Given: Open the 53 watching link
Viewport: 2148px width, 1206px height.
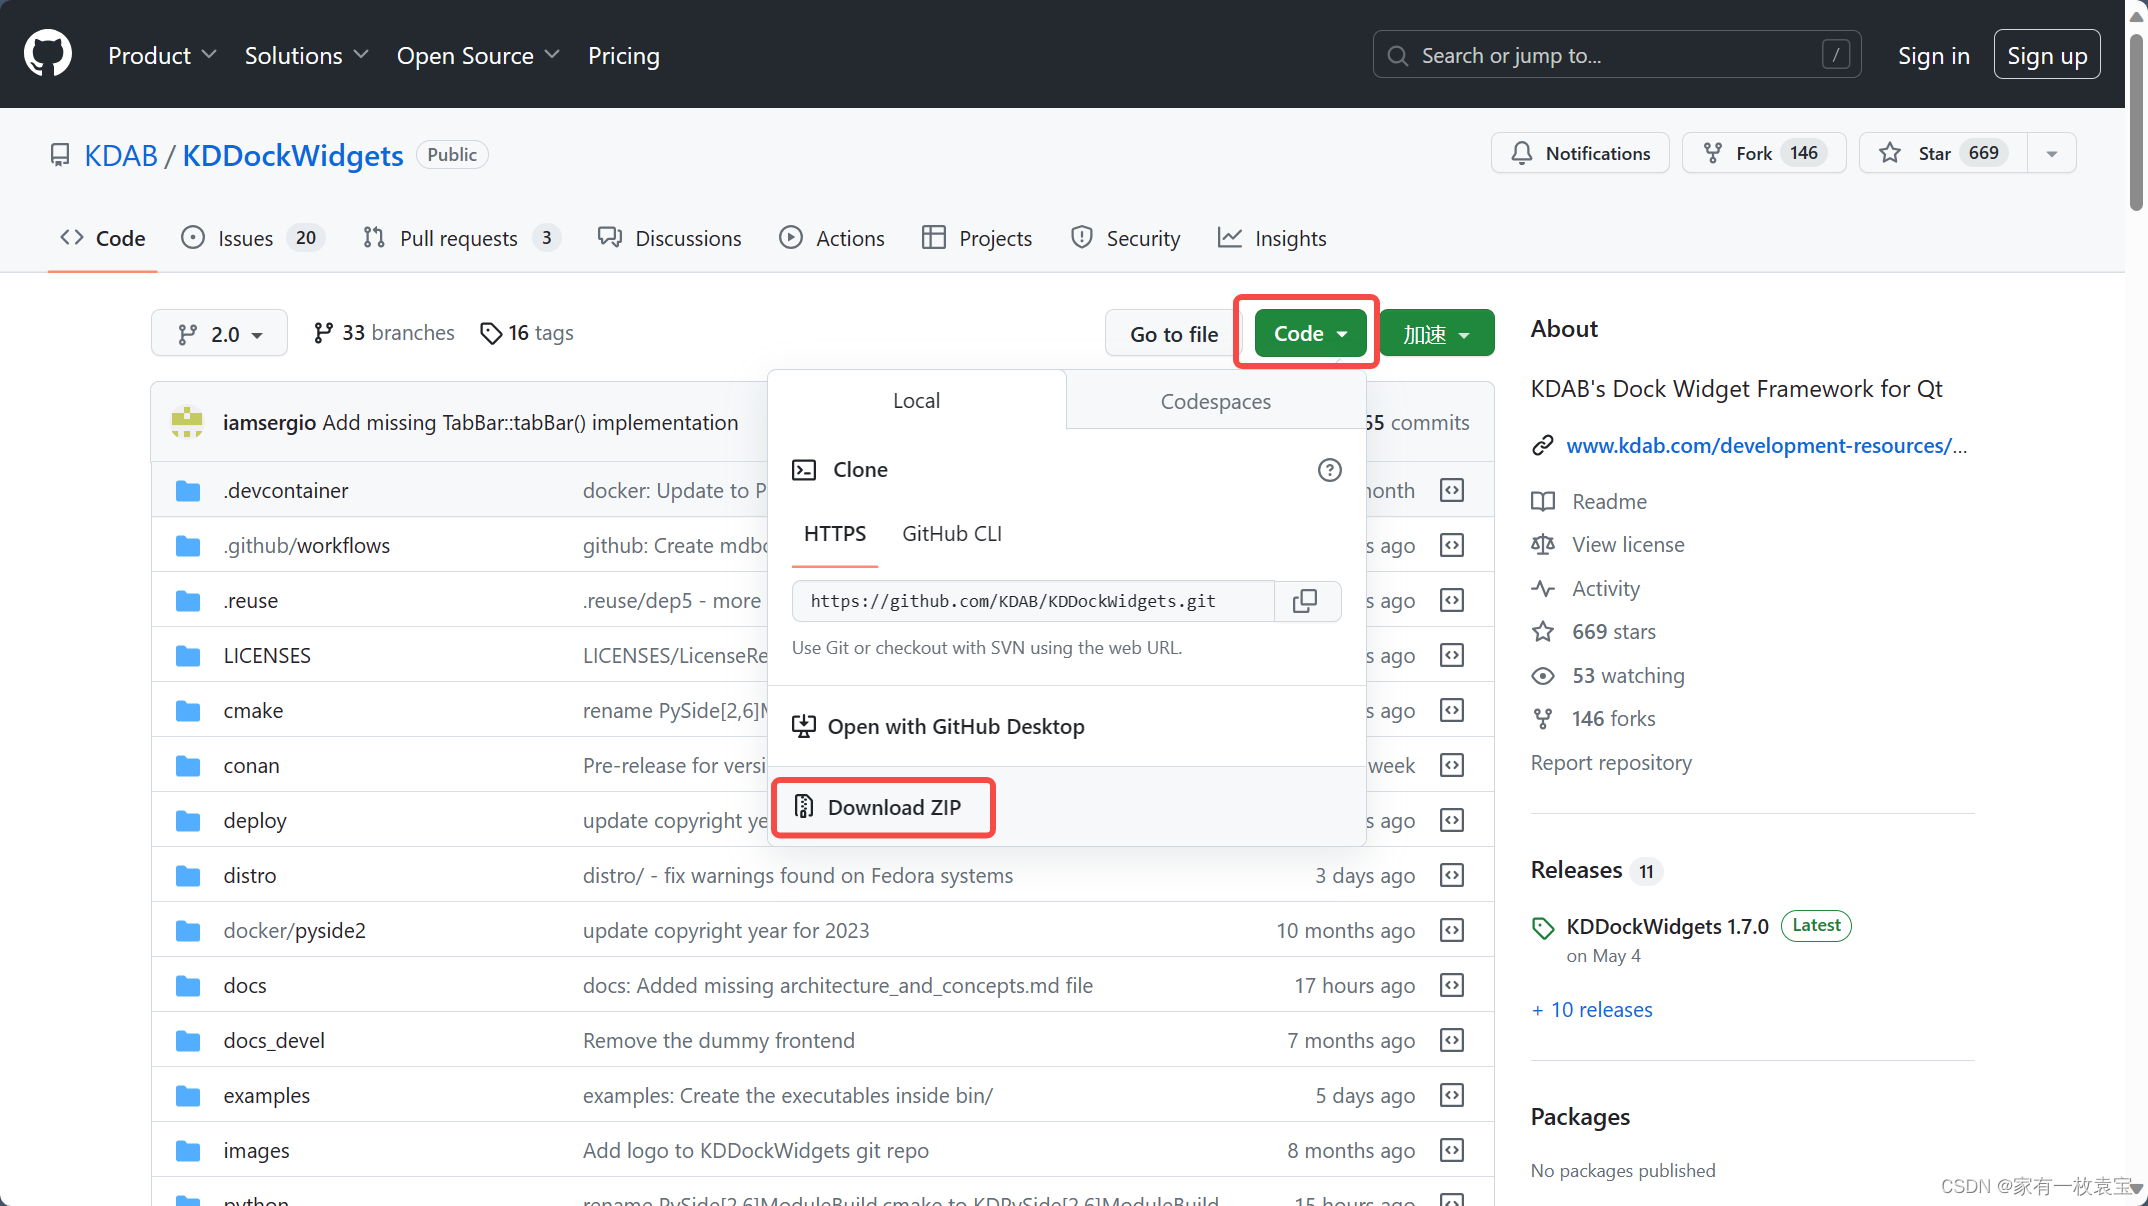Looking at the screenshot, I should (x=1628, y=675).
